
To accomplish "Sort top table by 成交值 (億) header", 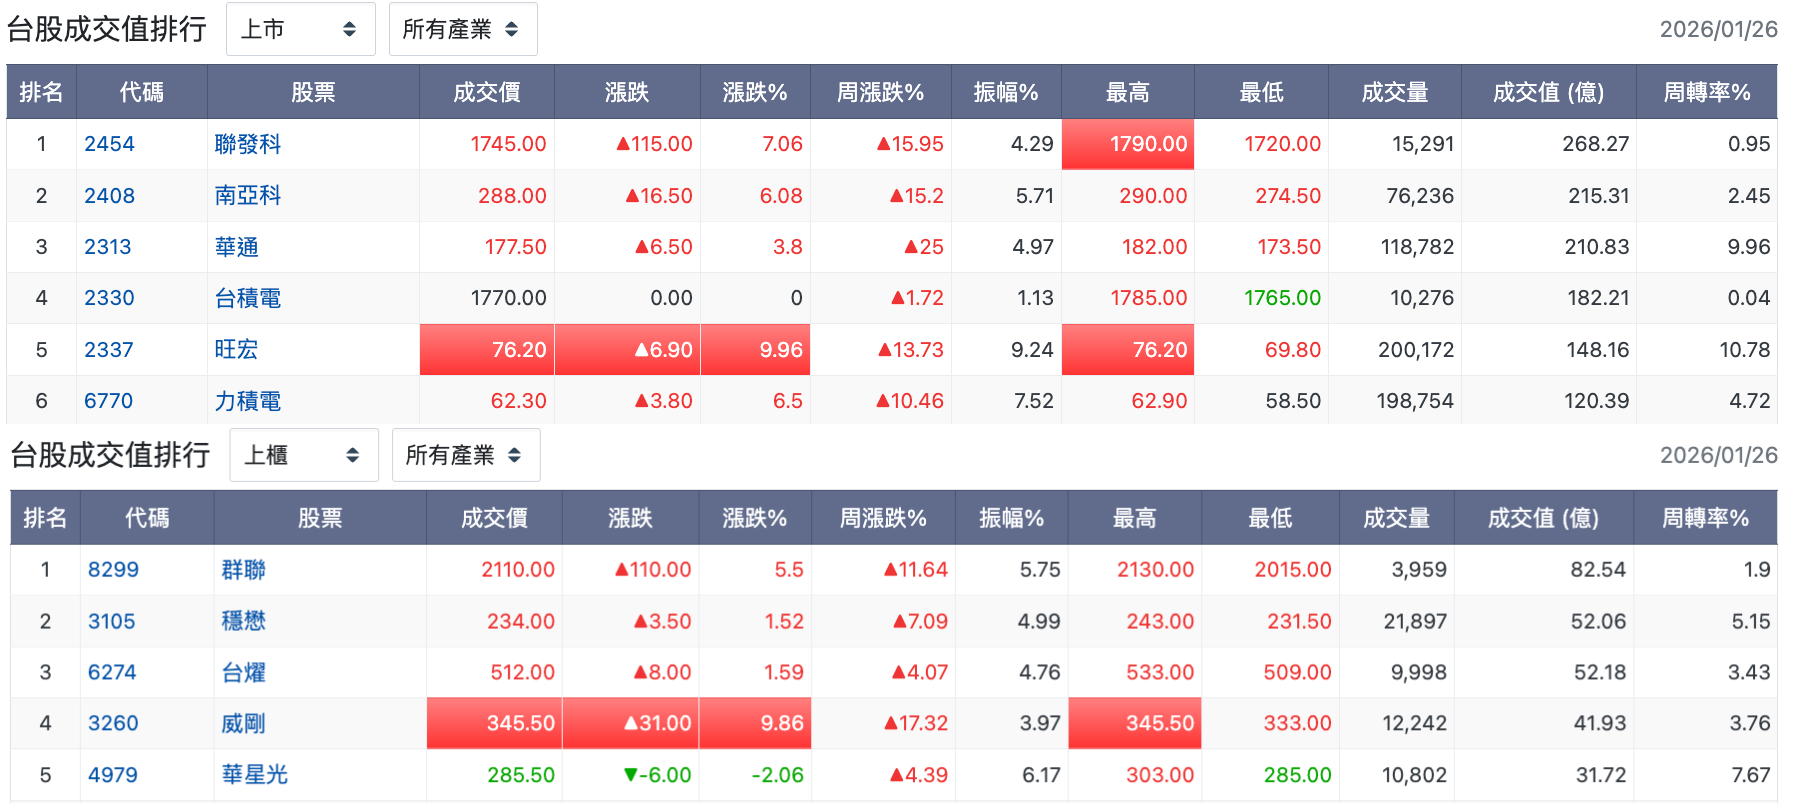I will coord(1548,93).
